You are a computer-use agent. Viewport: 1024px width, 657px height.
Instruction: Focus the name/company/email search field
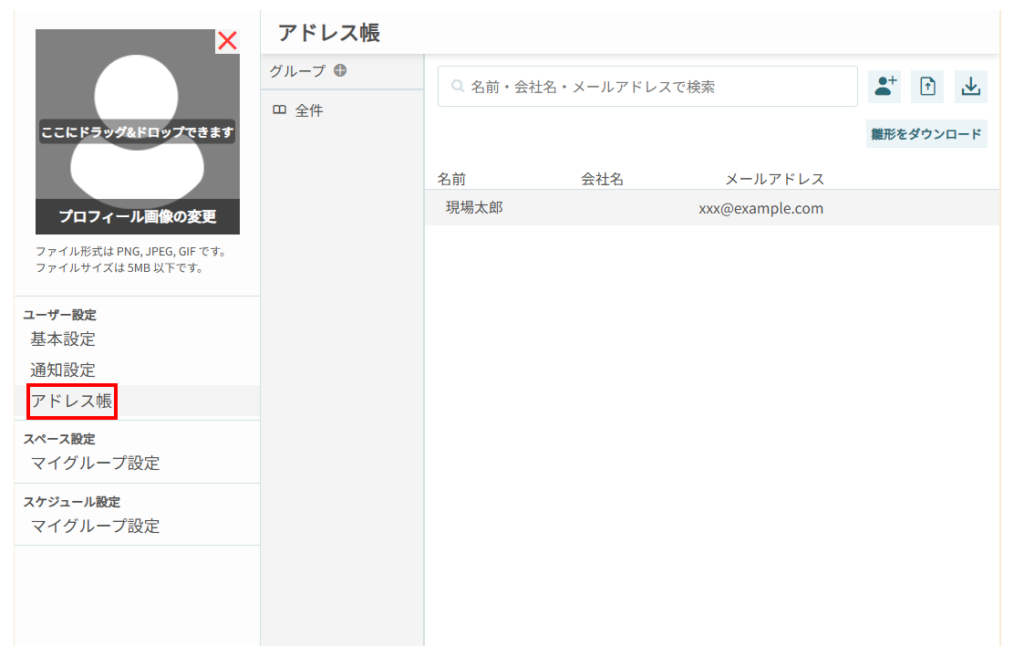pyautogui.click(x=655, y=87)
